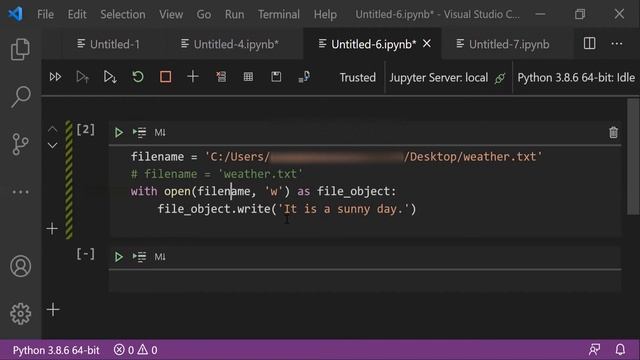
Task: Run all cells in the notebook toolbar
Action: click(55, 77)
